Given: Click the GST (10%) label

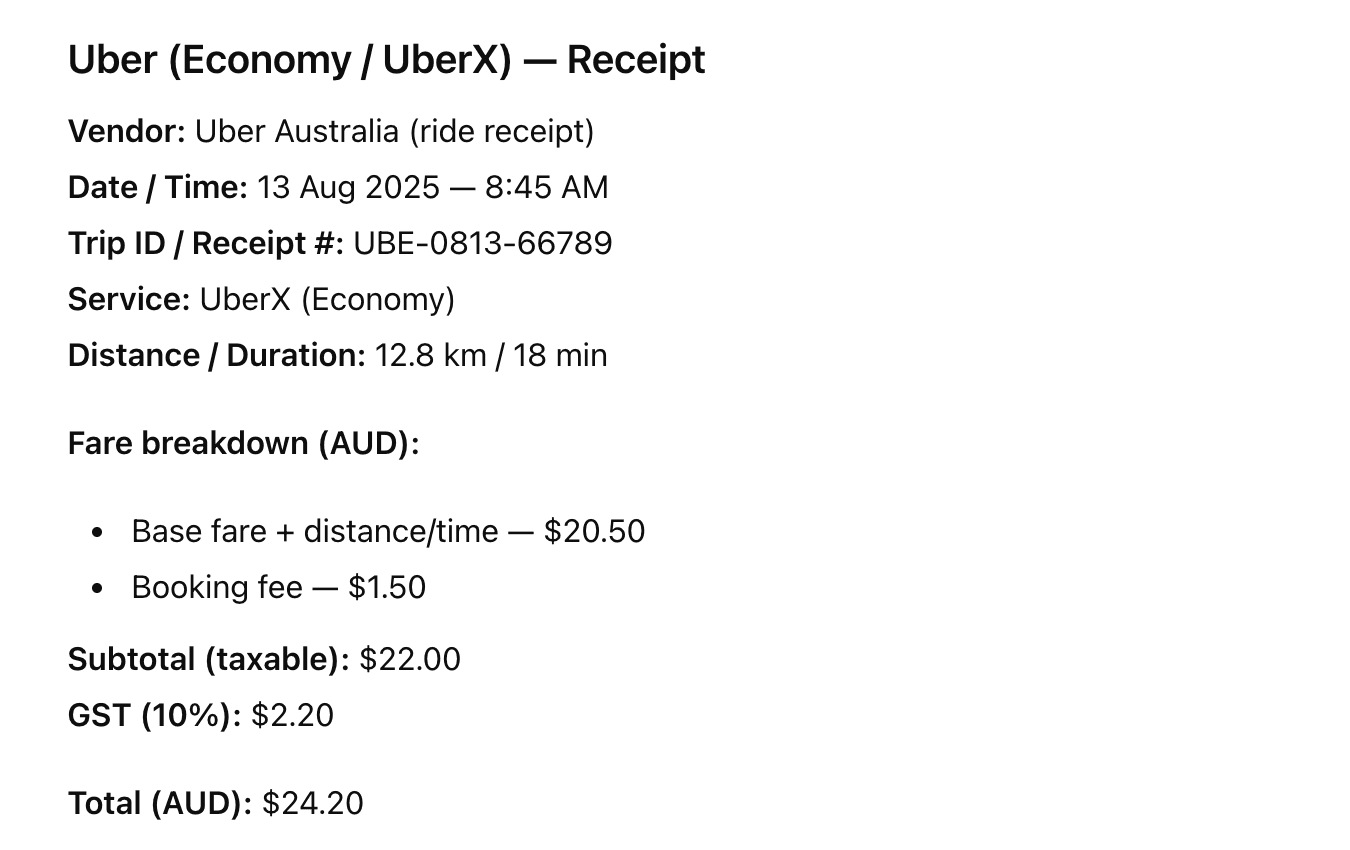Looking at the screenshot, I should click(154, 715).
